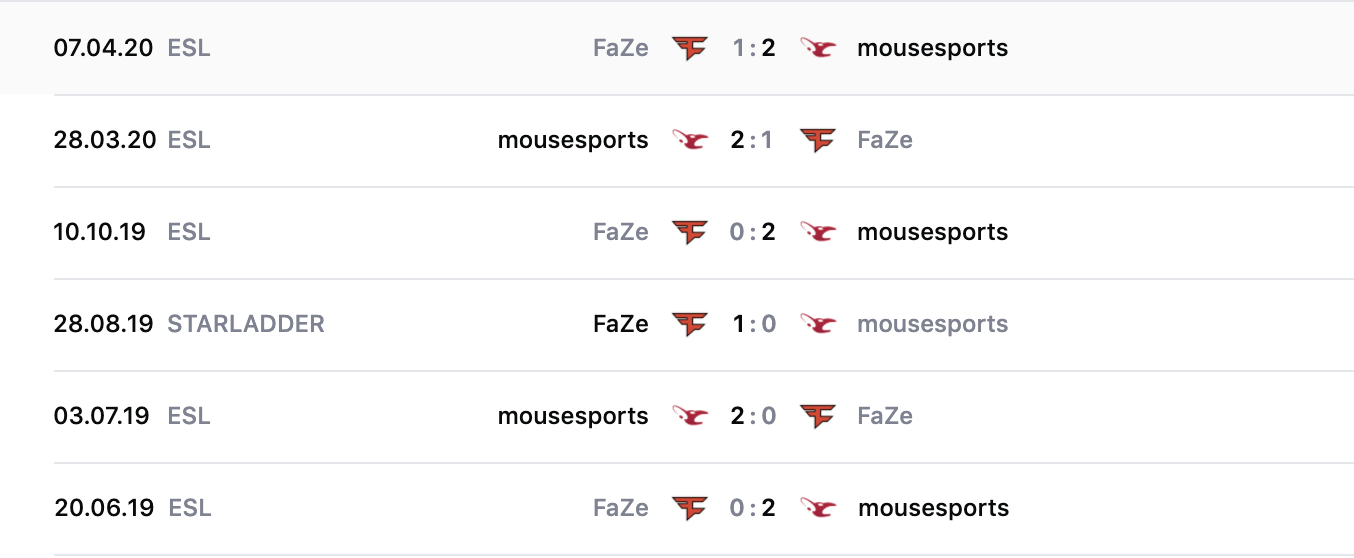The width and height of the screenshot is (1354, 558).
Task: Select mousesports name in 03.07.19 row
Action: pyautogui.click(x=573, y=416)
